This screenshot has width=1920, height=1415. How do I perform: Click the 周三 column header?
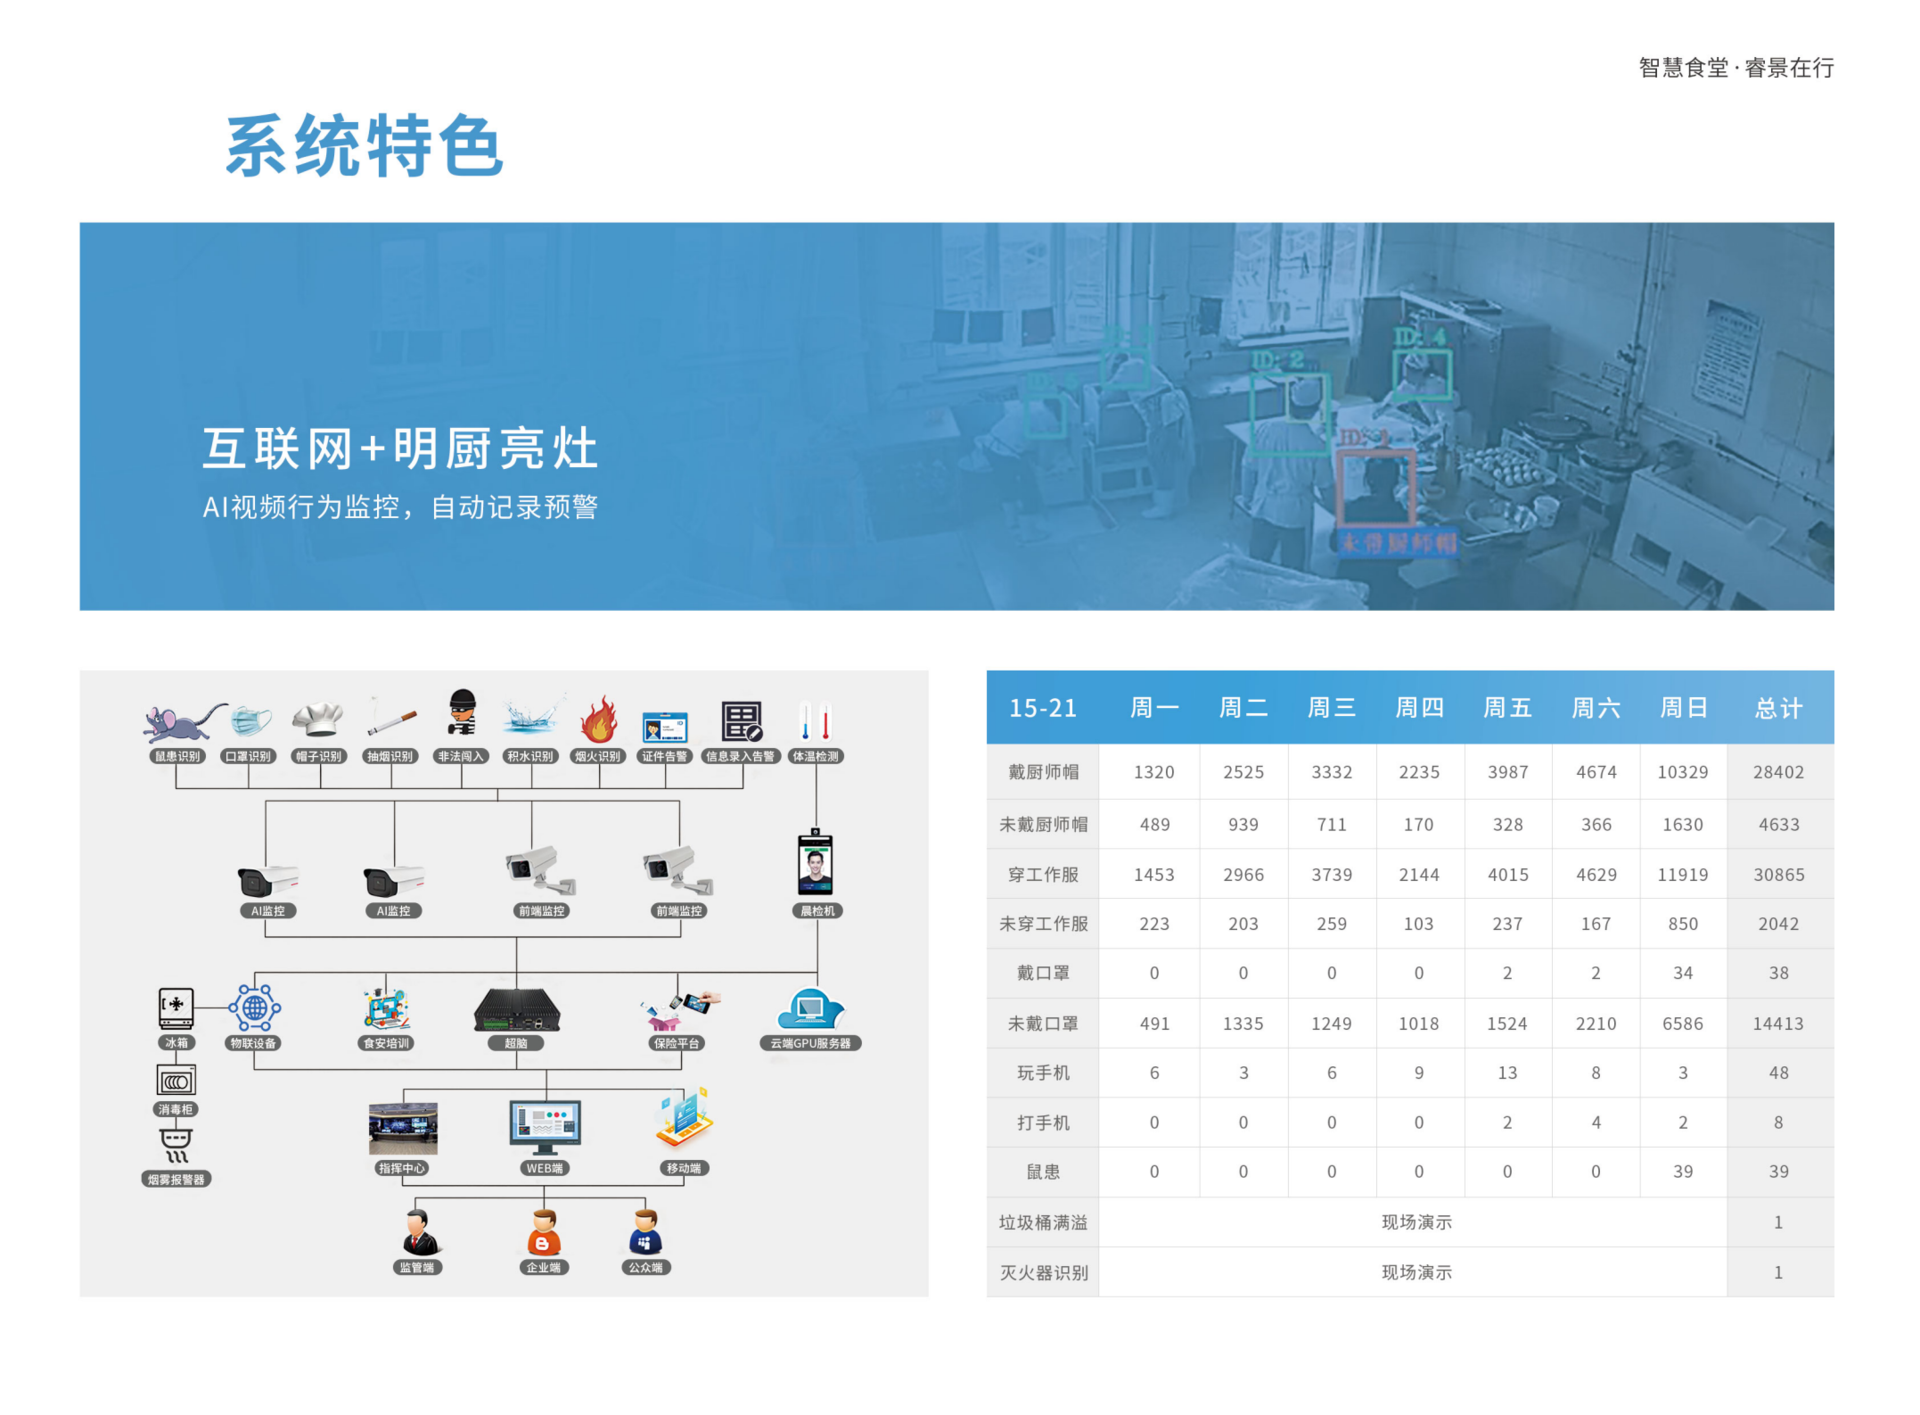(x=1331, y=708)
